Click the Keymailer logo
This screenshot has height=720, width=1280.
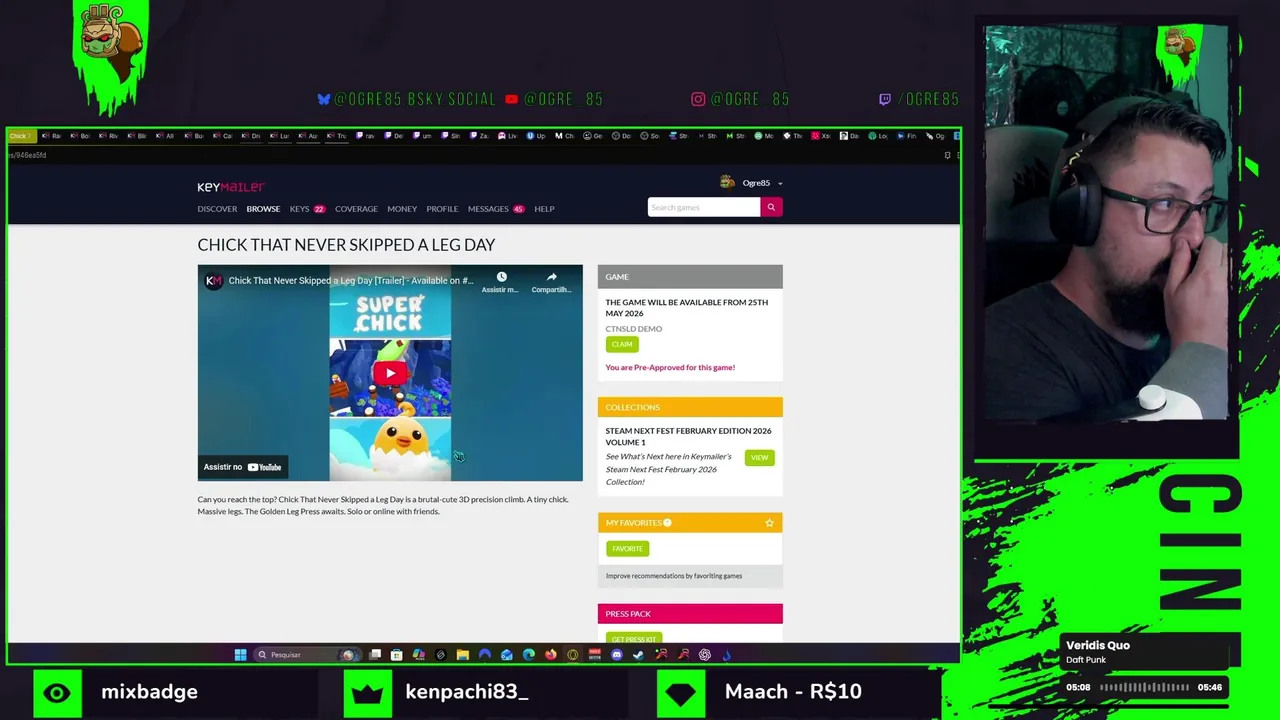pyautogui.click(x=231, y=187)
